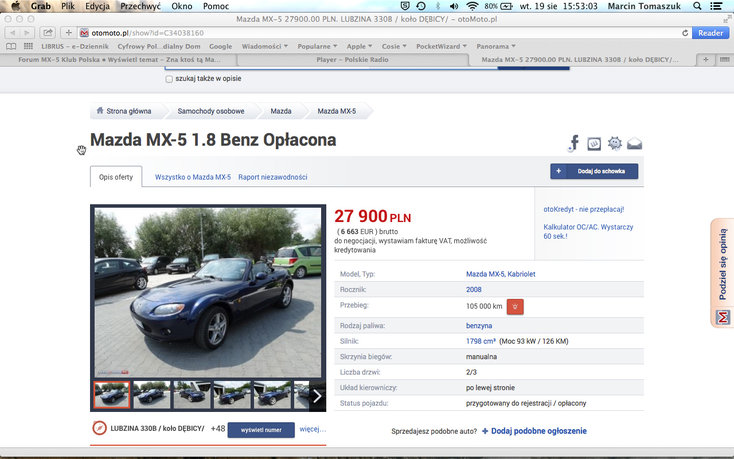This screenshot has width=734, height=459.
Task: Open the LIBRUS - e-Dziennik bookmark
Action: tap(74, 46)
